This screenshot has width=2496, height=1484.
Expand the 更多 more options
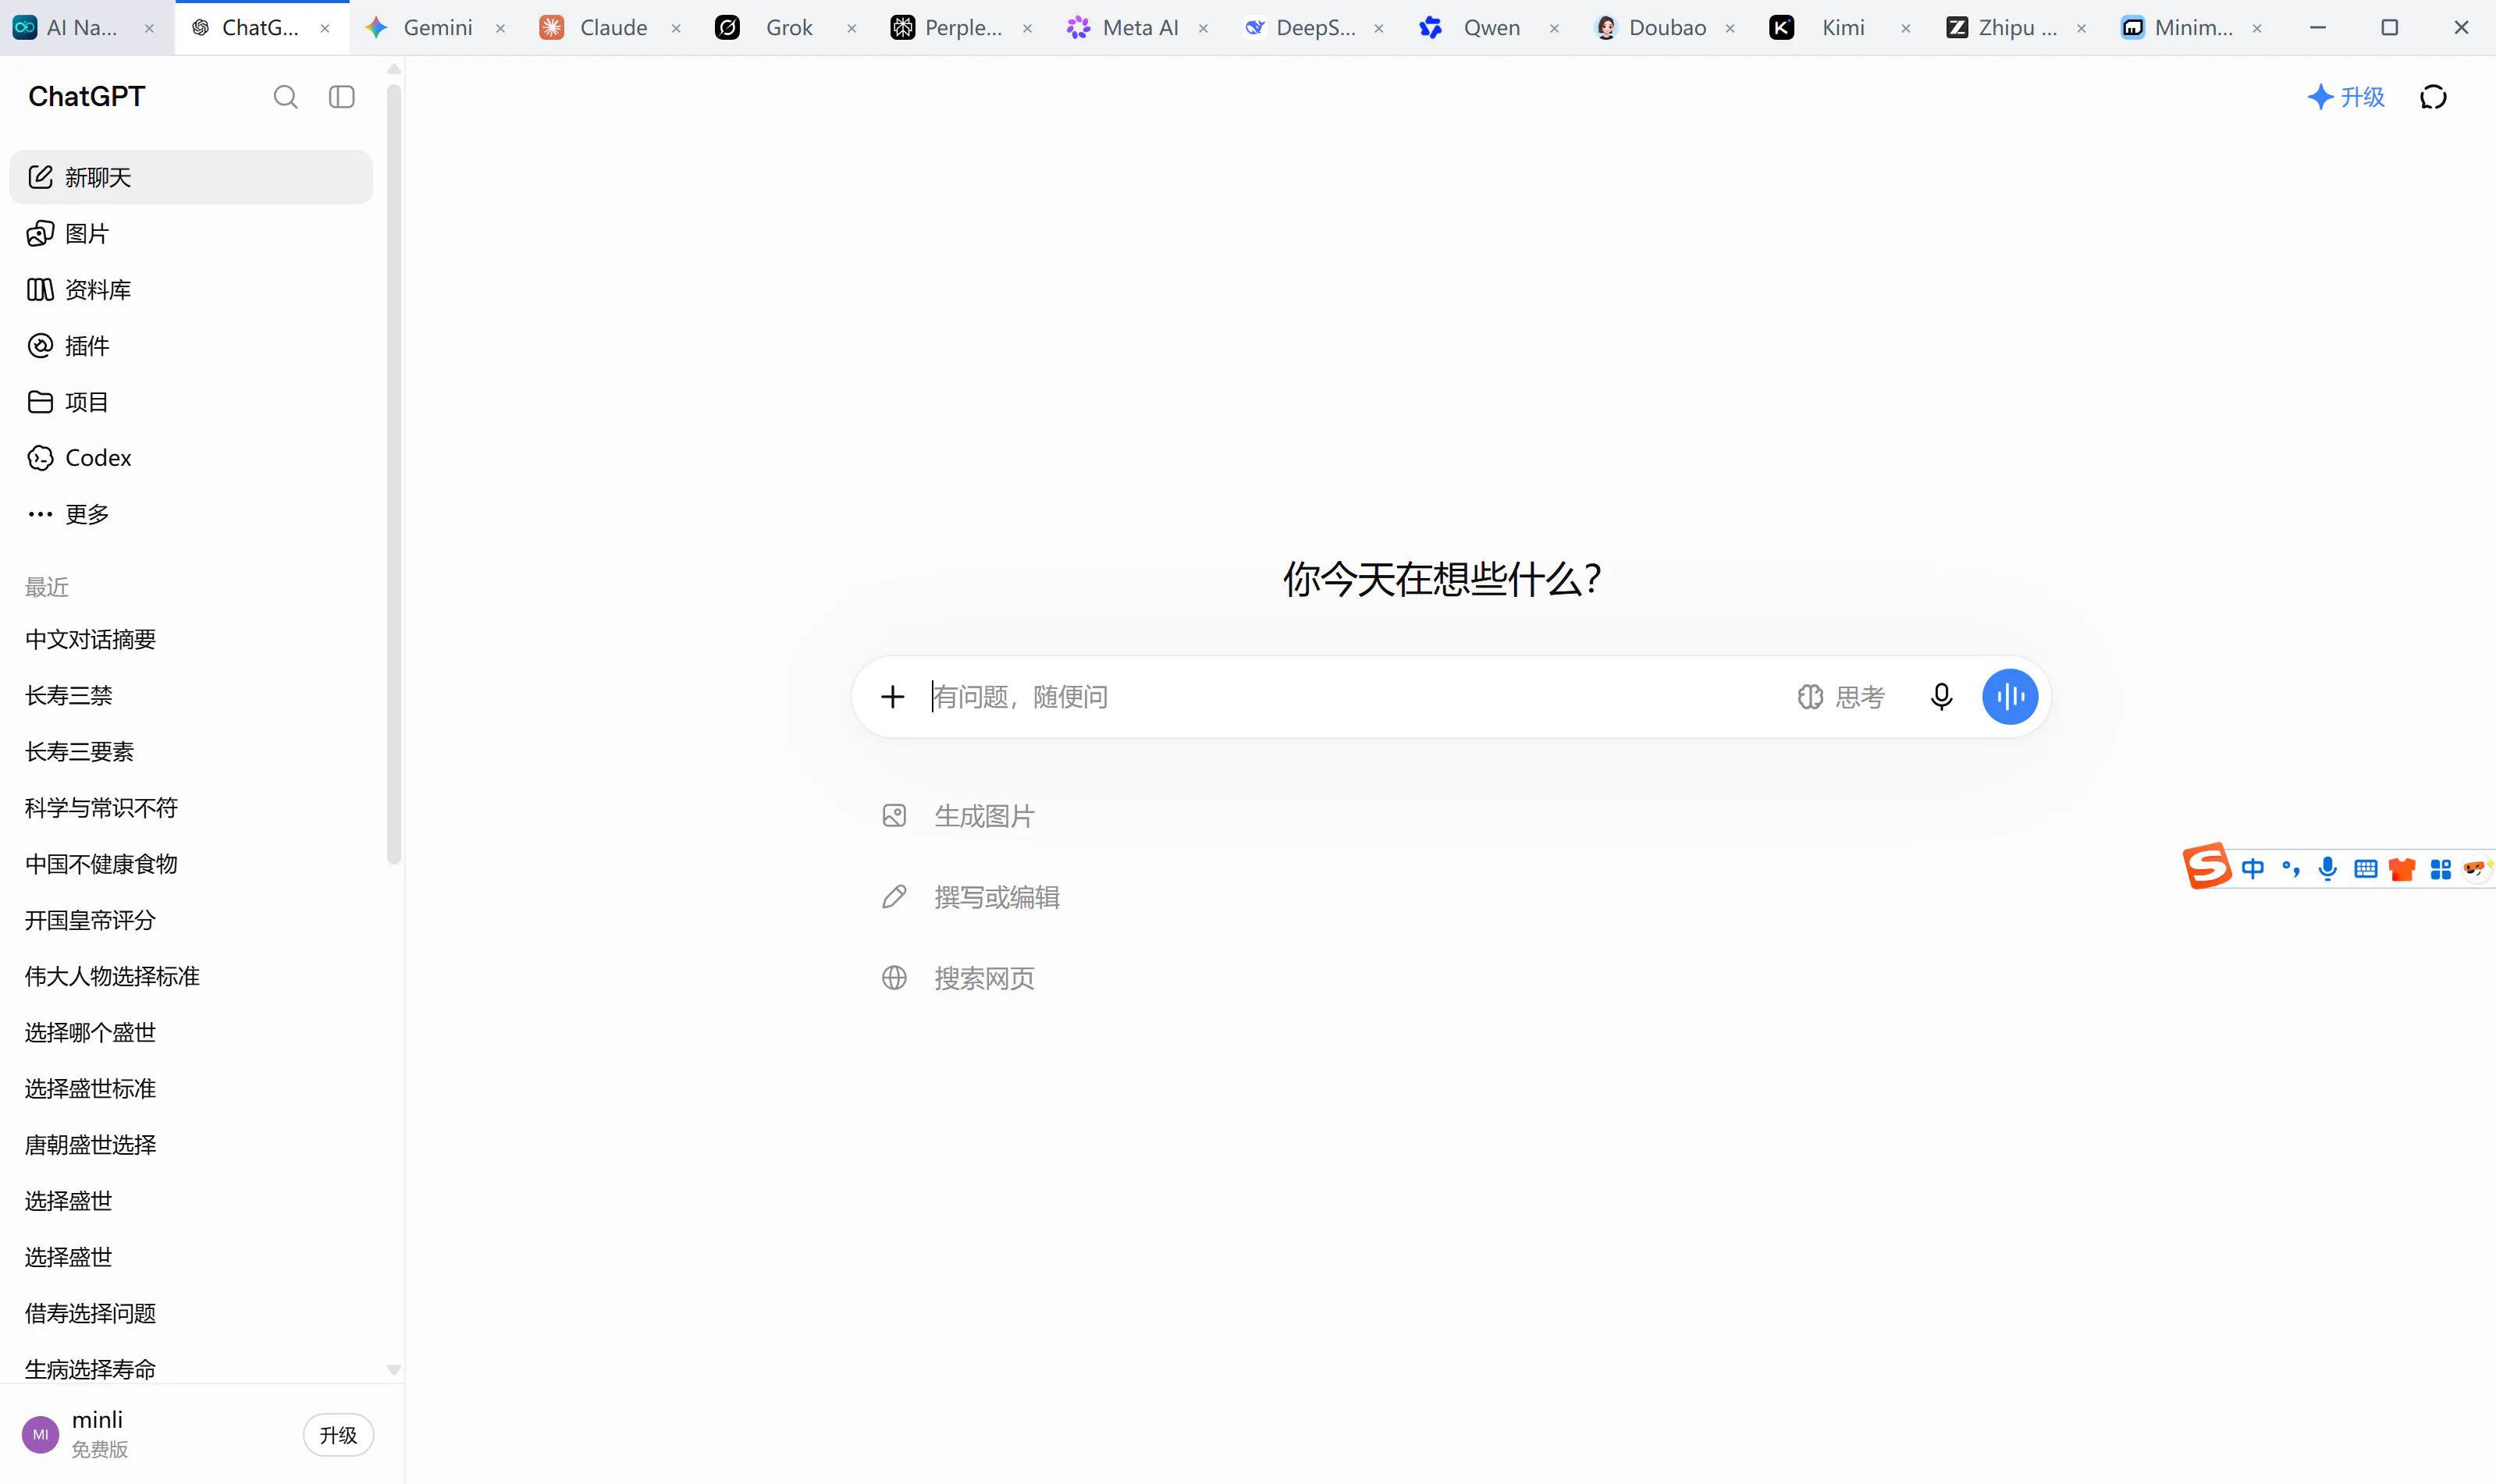[x=191, y=513]
